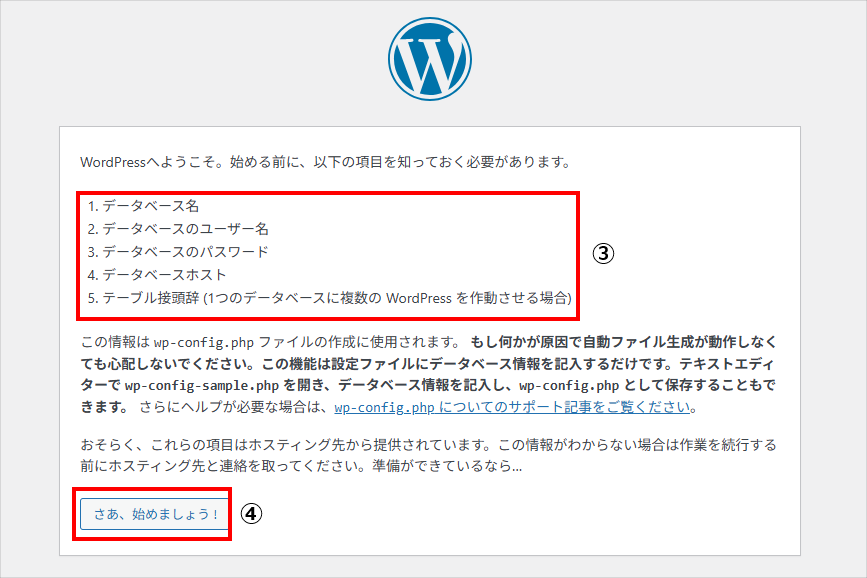Open the wp-config.php support article link
This screenshot has width=867, height=578.
coord(513,408)
